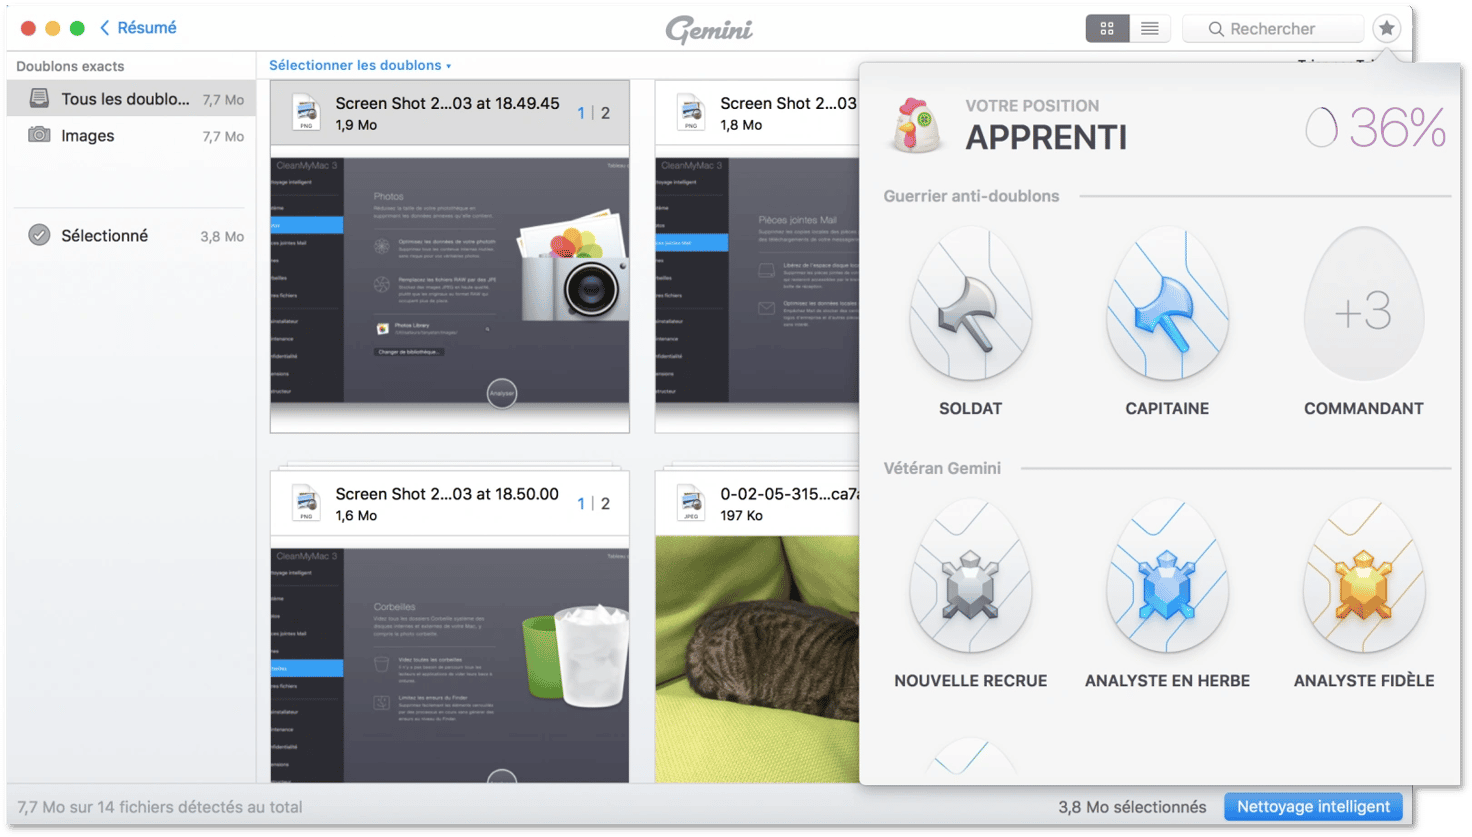Select Images category in sidebar
The image size is (1472, 837).
[131, 136]
